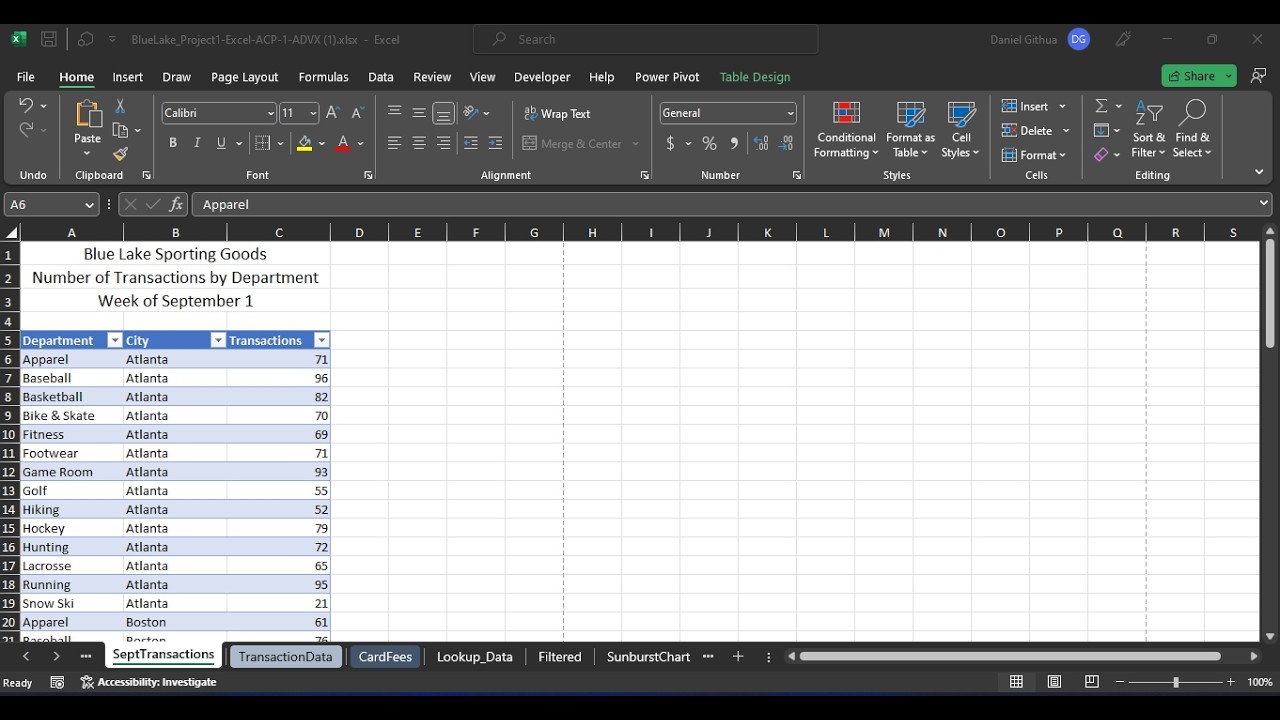Image resolution: width=1280 pixels, height=720 pixels.
Task: Toggle Bold formatting
Action: [173, 143]
